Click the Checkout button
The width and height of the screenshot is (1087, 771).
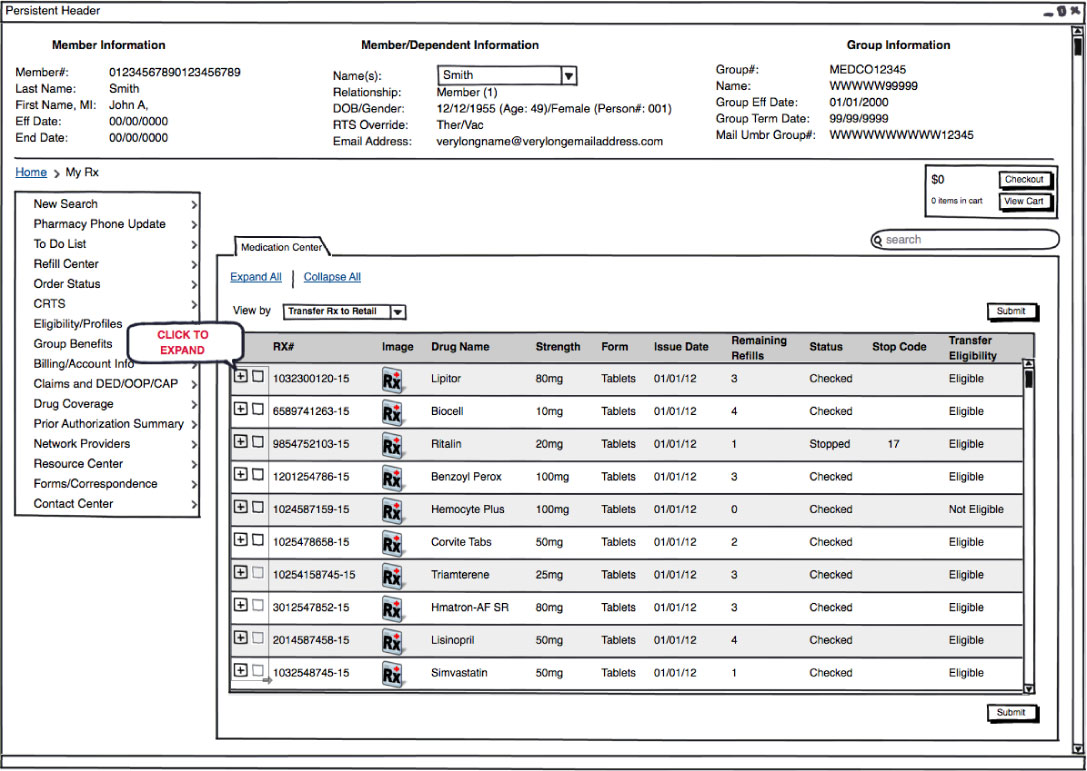[x=1025, y=180]
